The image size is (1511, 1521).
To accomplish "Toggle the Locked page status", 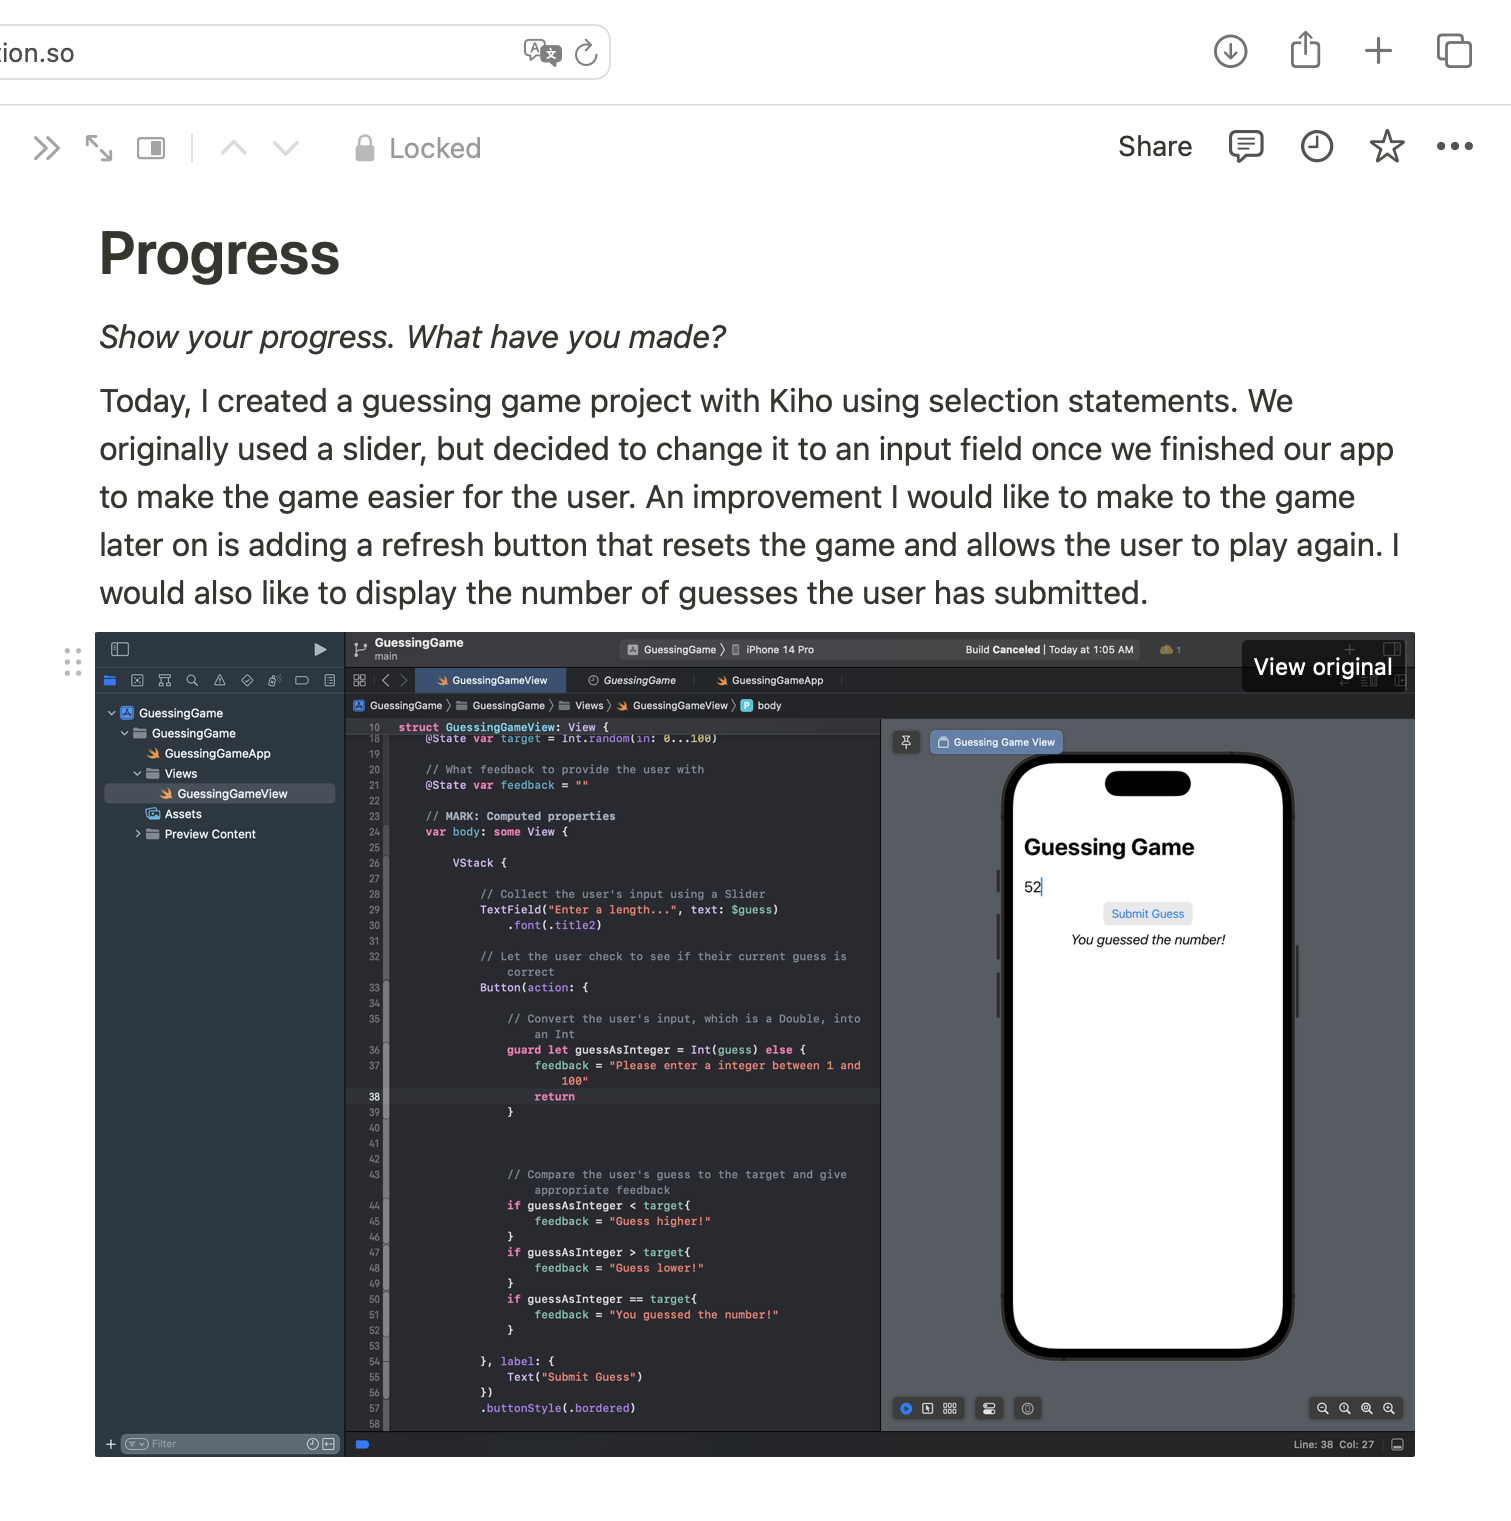I will [416, 148].
